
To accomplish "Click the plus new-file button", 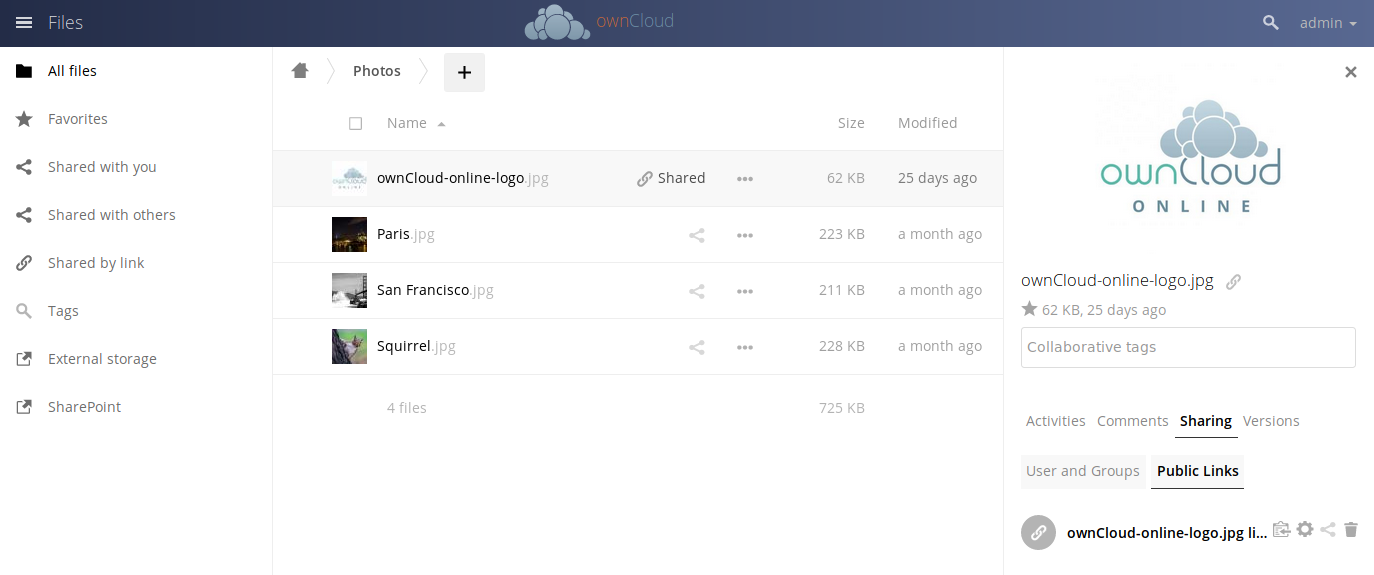I will (464, 72).
